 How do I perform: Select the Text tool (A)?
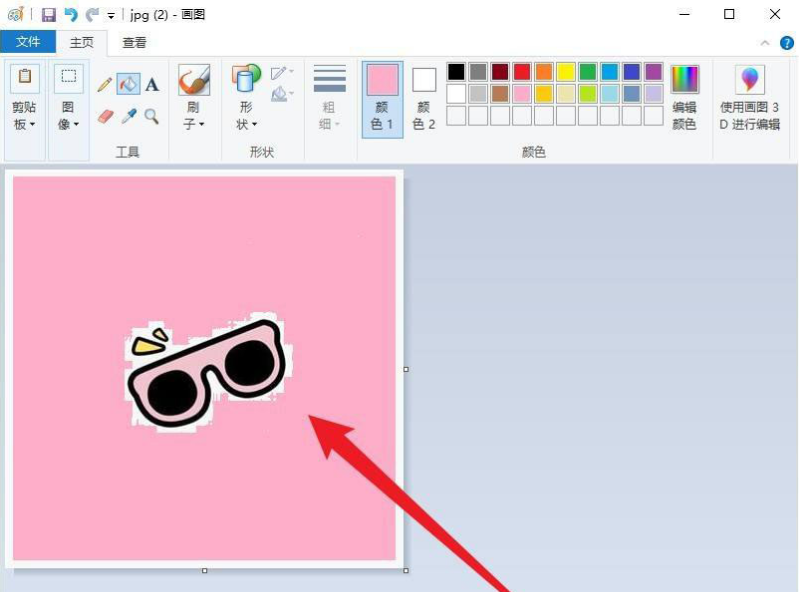coord(152,85)
